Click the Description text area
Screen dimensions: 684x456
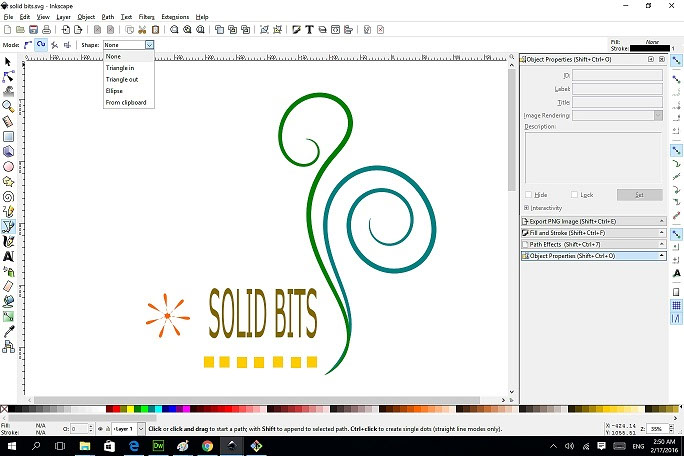594,158
